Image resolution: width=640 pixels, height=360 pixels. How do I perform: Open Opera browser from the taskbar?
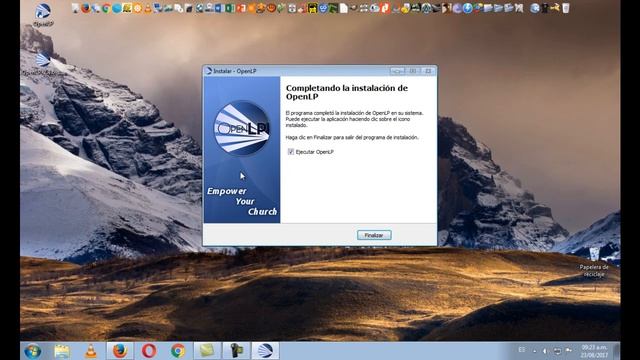149,351
